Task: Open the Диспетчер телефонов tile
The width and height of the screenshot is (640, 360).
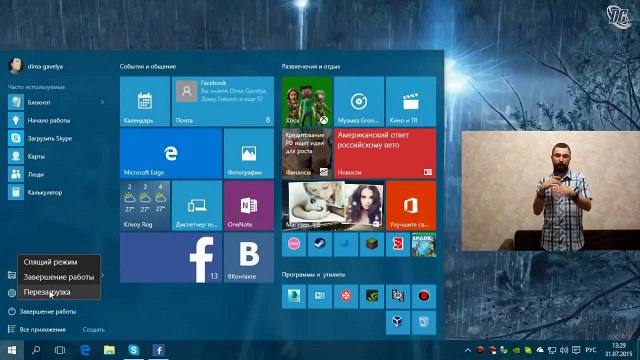Action: (x=197, y=206)
